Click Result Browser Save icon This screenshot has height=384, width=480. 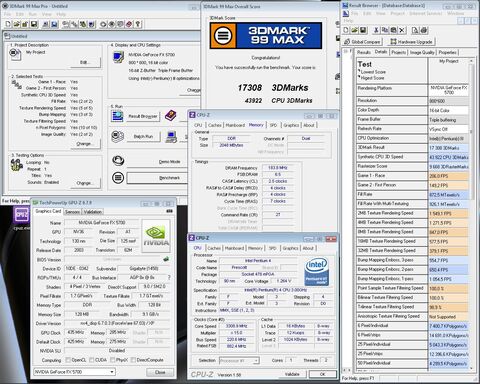[x=363, y=30]
